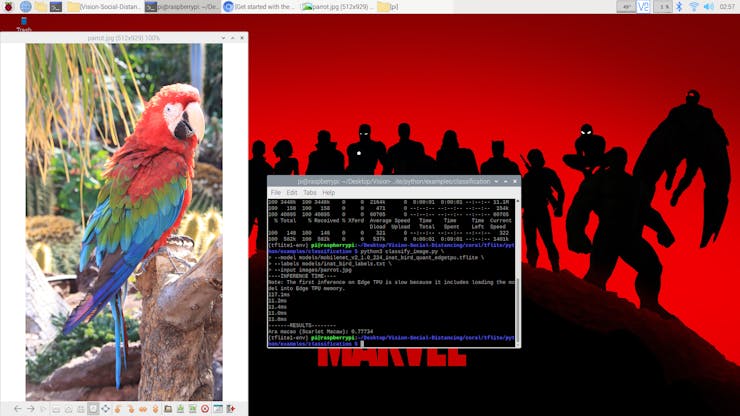This screenshot has width=740, height=416.
Task: Open Wi-Fi network tray menu
Action: [694, 7]
